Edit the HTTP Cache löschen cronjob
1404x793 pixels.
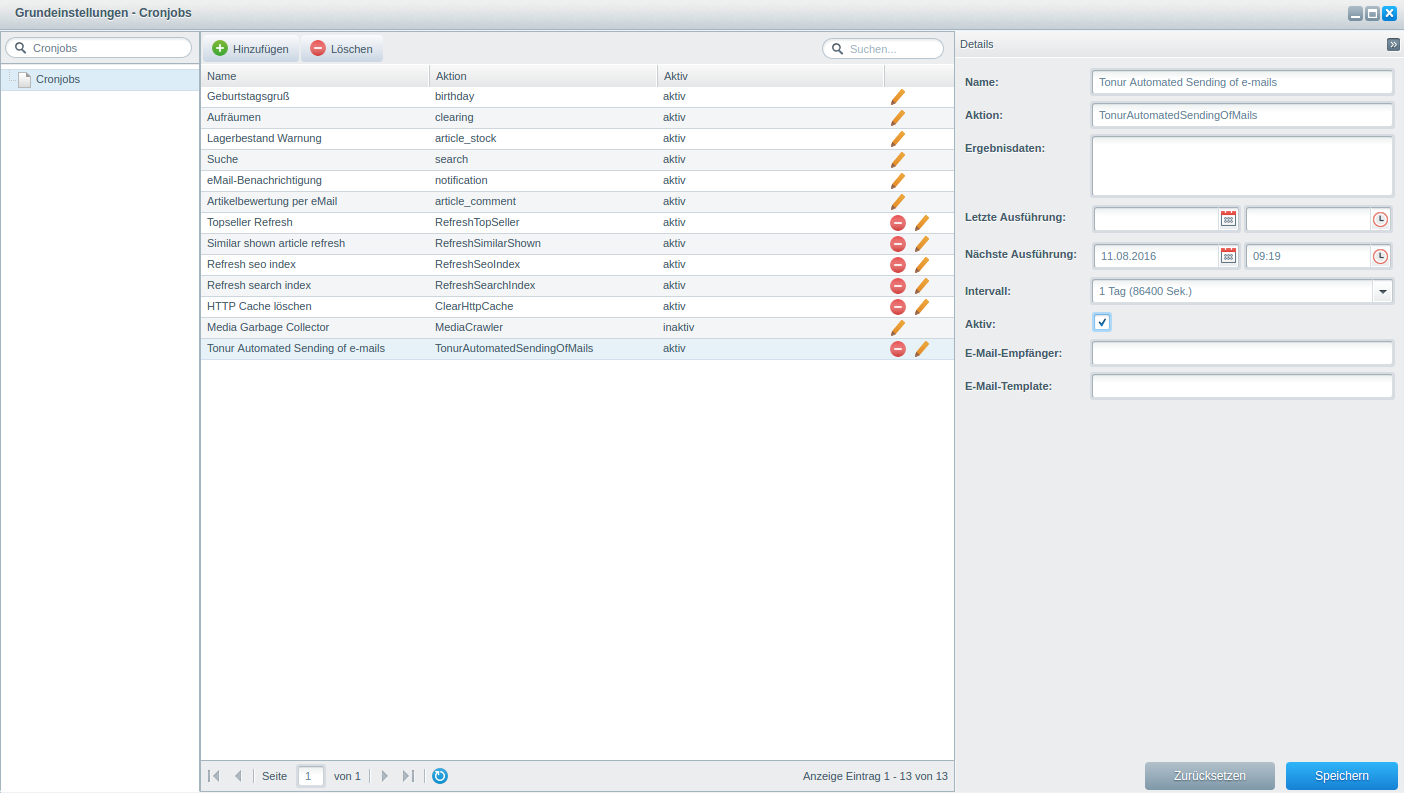(922, 307)
